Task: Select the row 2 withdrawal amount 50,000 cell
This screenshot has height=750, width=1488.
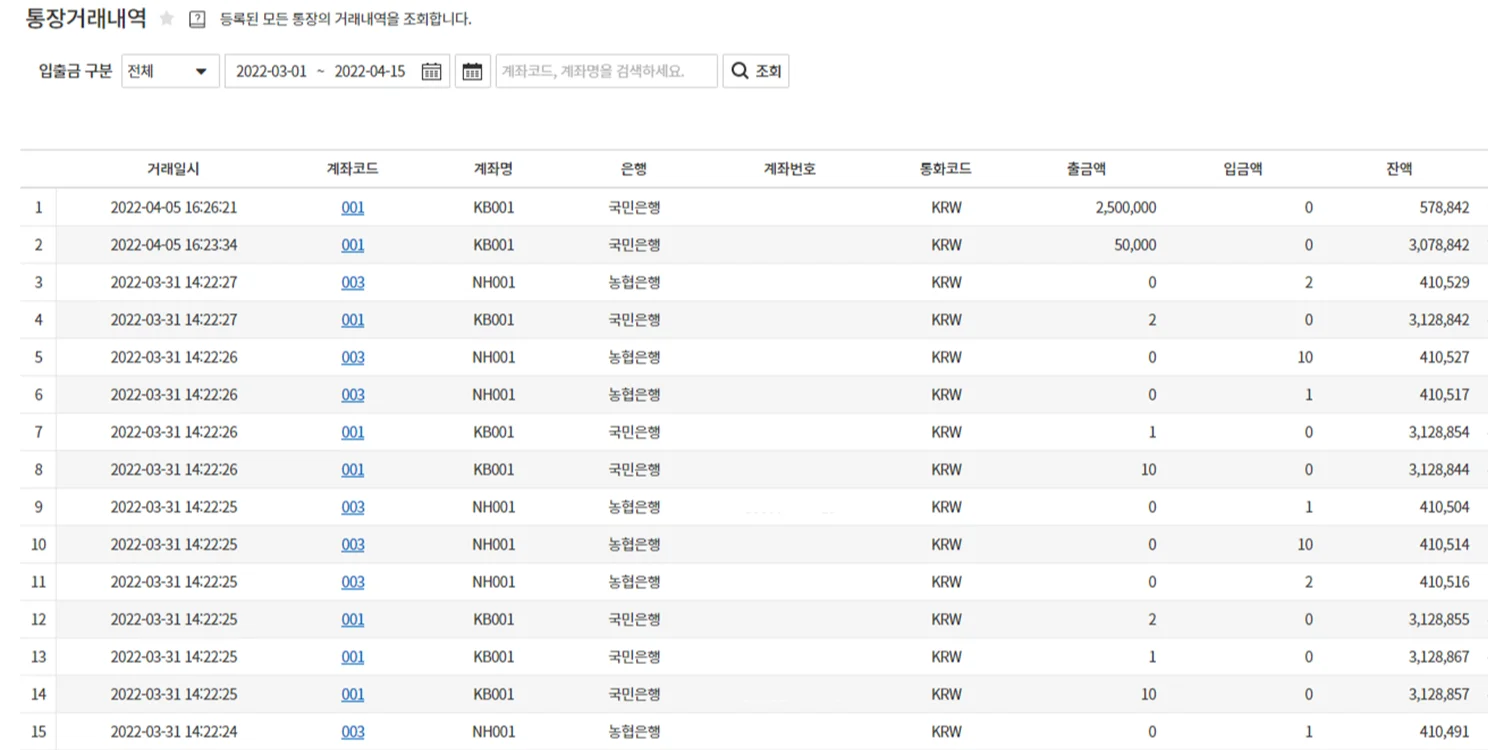Action: coord(1135,245)
